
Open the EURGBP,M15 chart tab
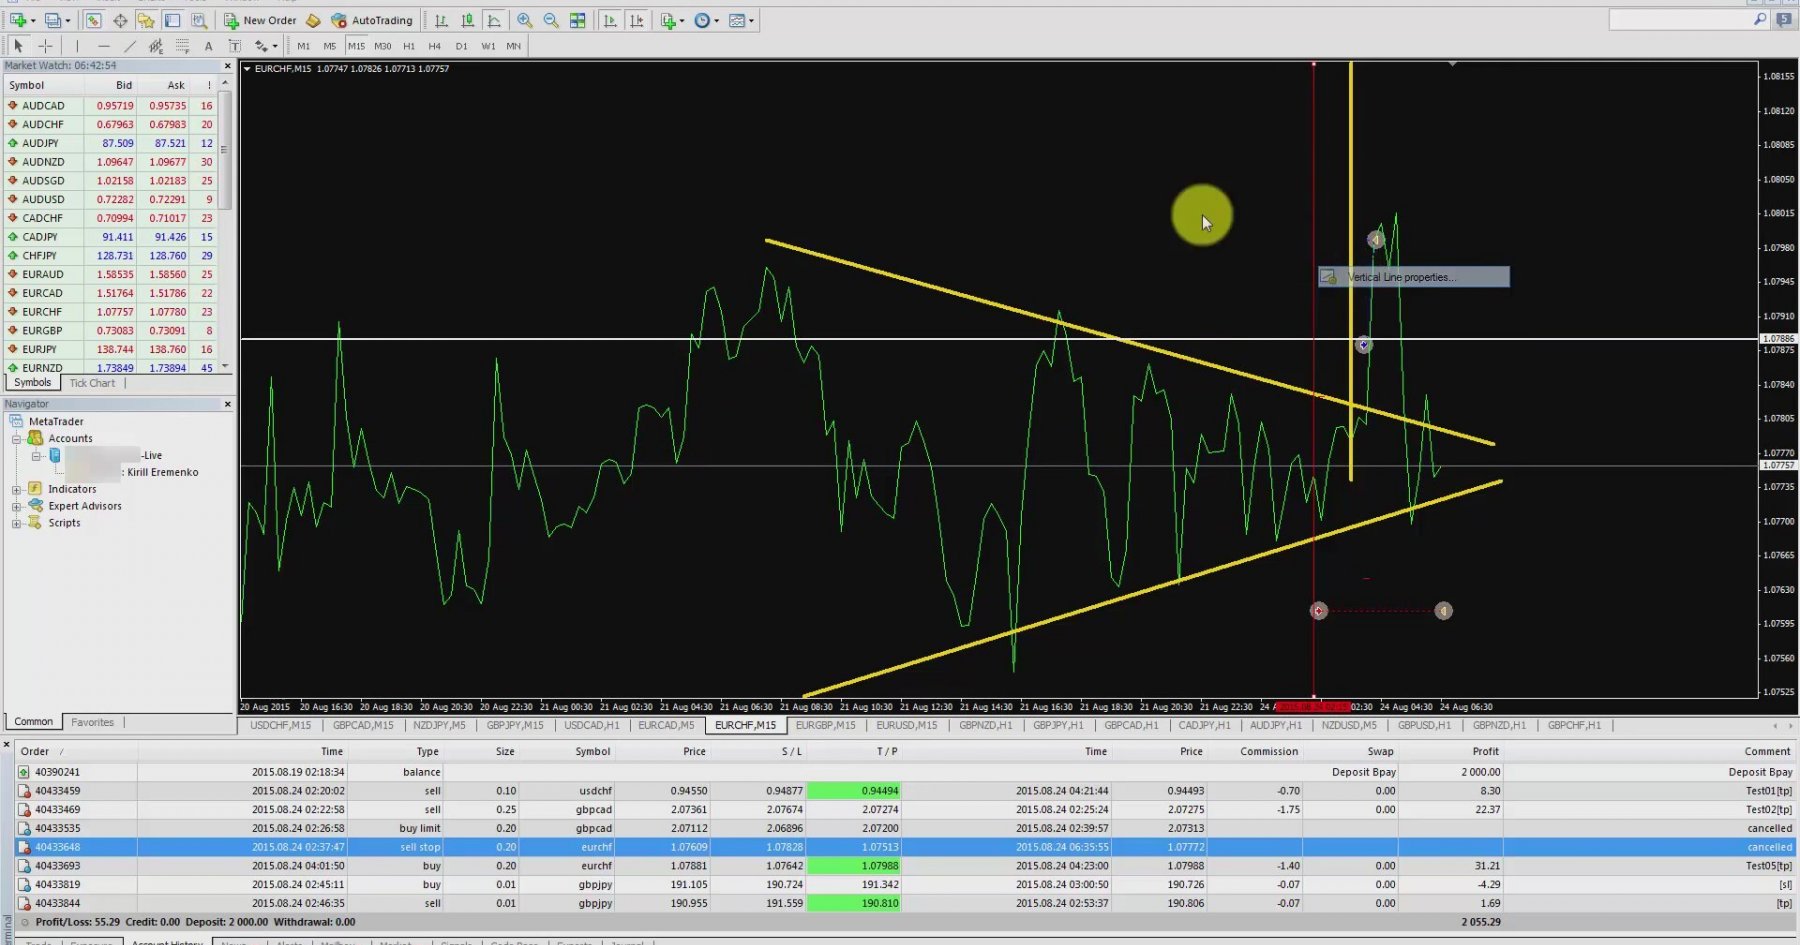(825, 726)
